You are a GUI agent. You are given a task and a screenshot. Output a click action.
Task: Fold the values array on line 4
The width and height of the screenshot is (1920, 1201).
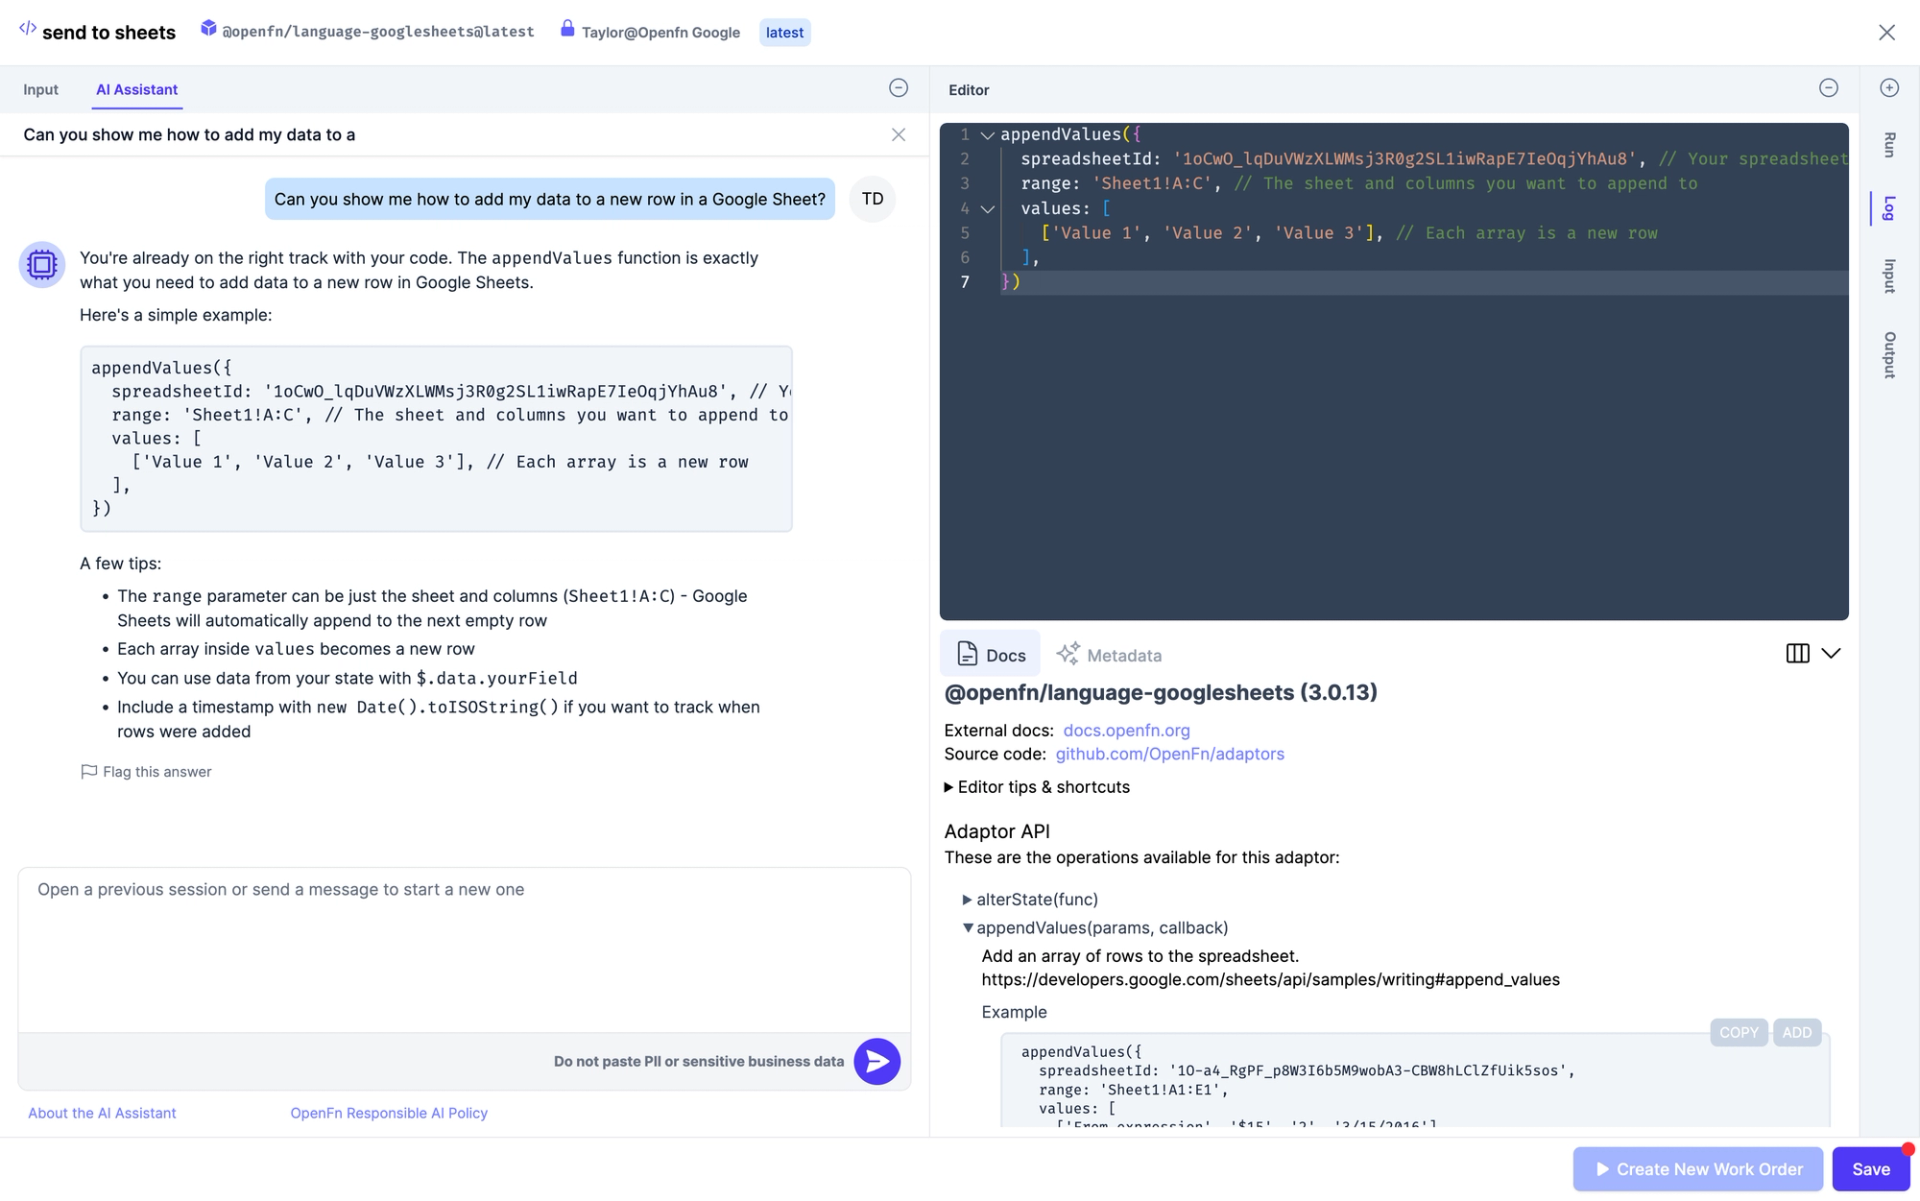coord(987,209)
